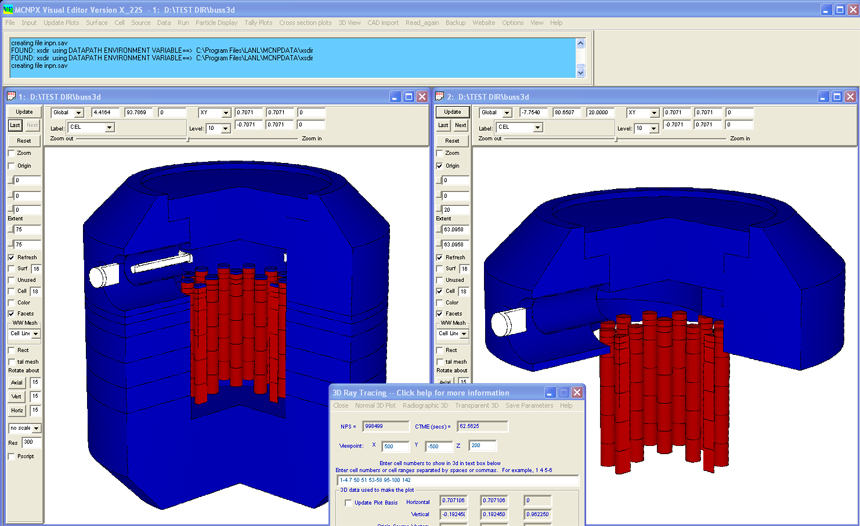Click window 2 document icon in its title bar

[x=439, y=97]
